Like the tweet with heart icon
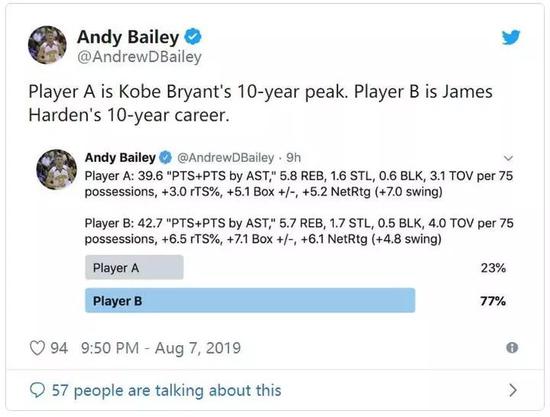Image resolution: width=550 pixels, height=417 pixels. tap(37, 348)
